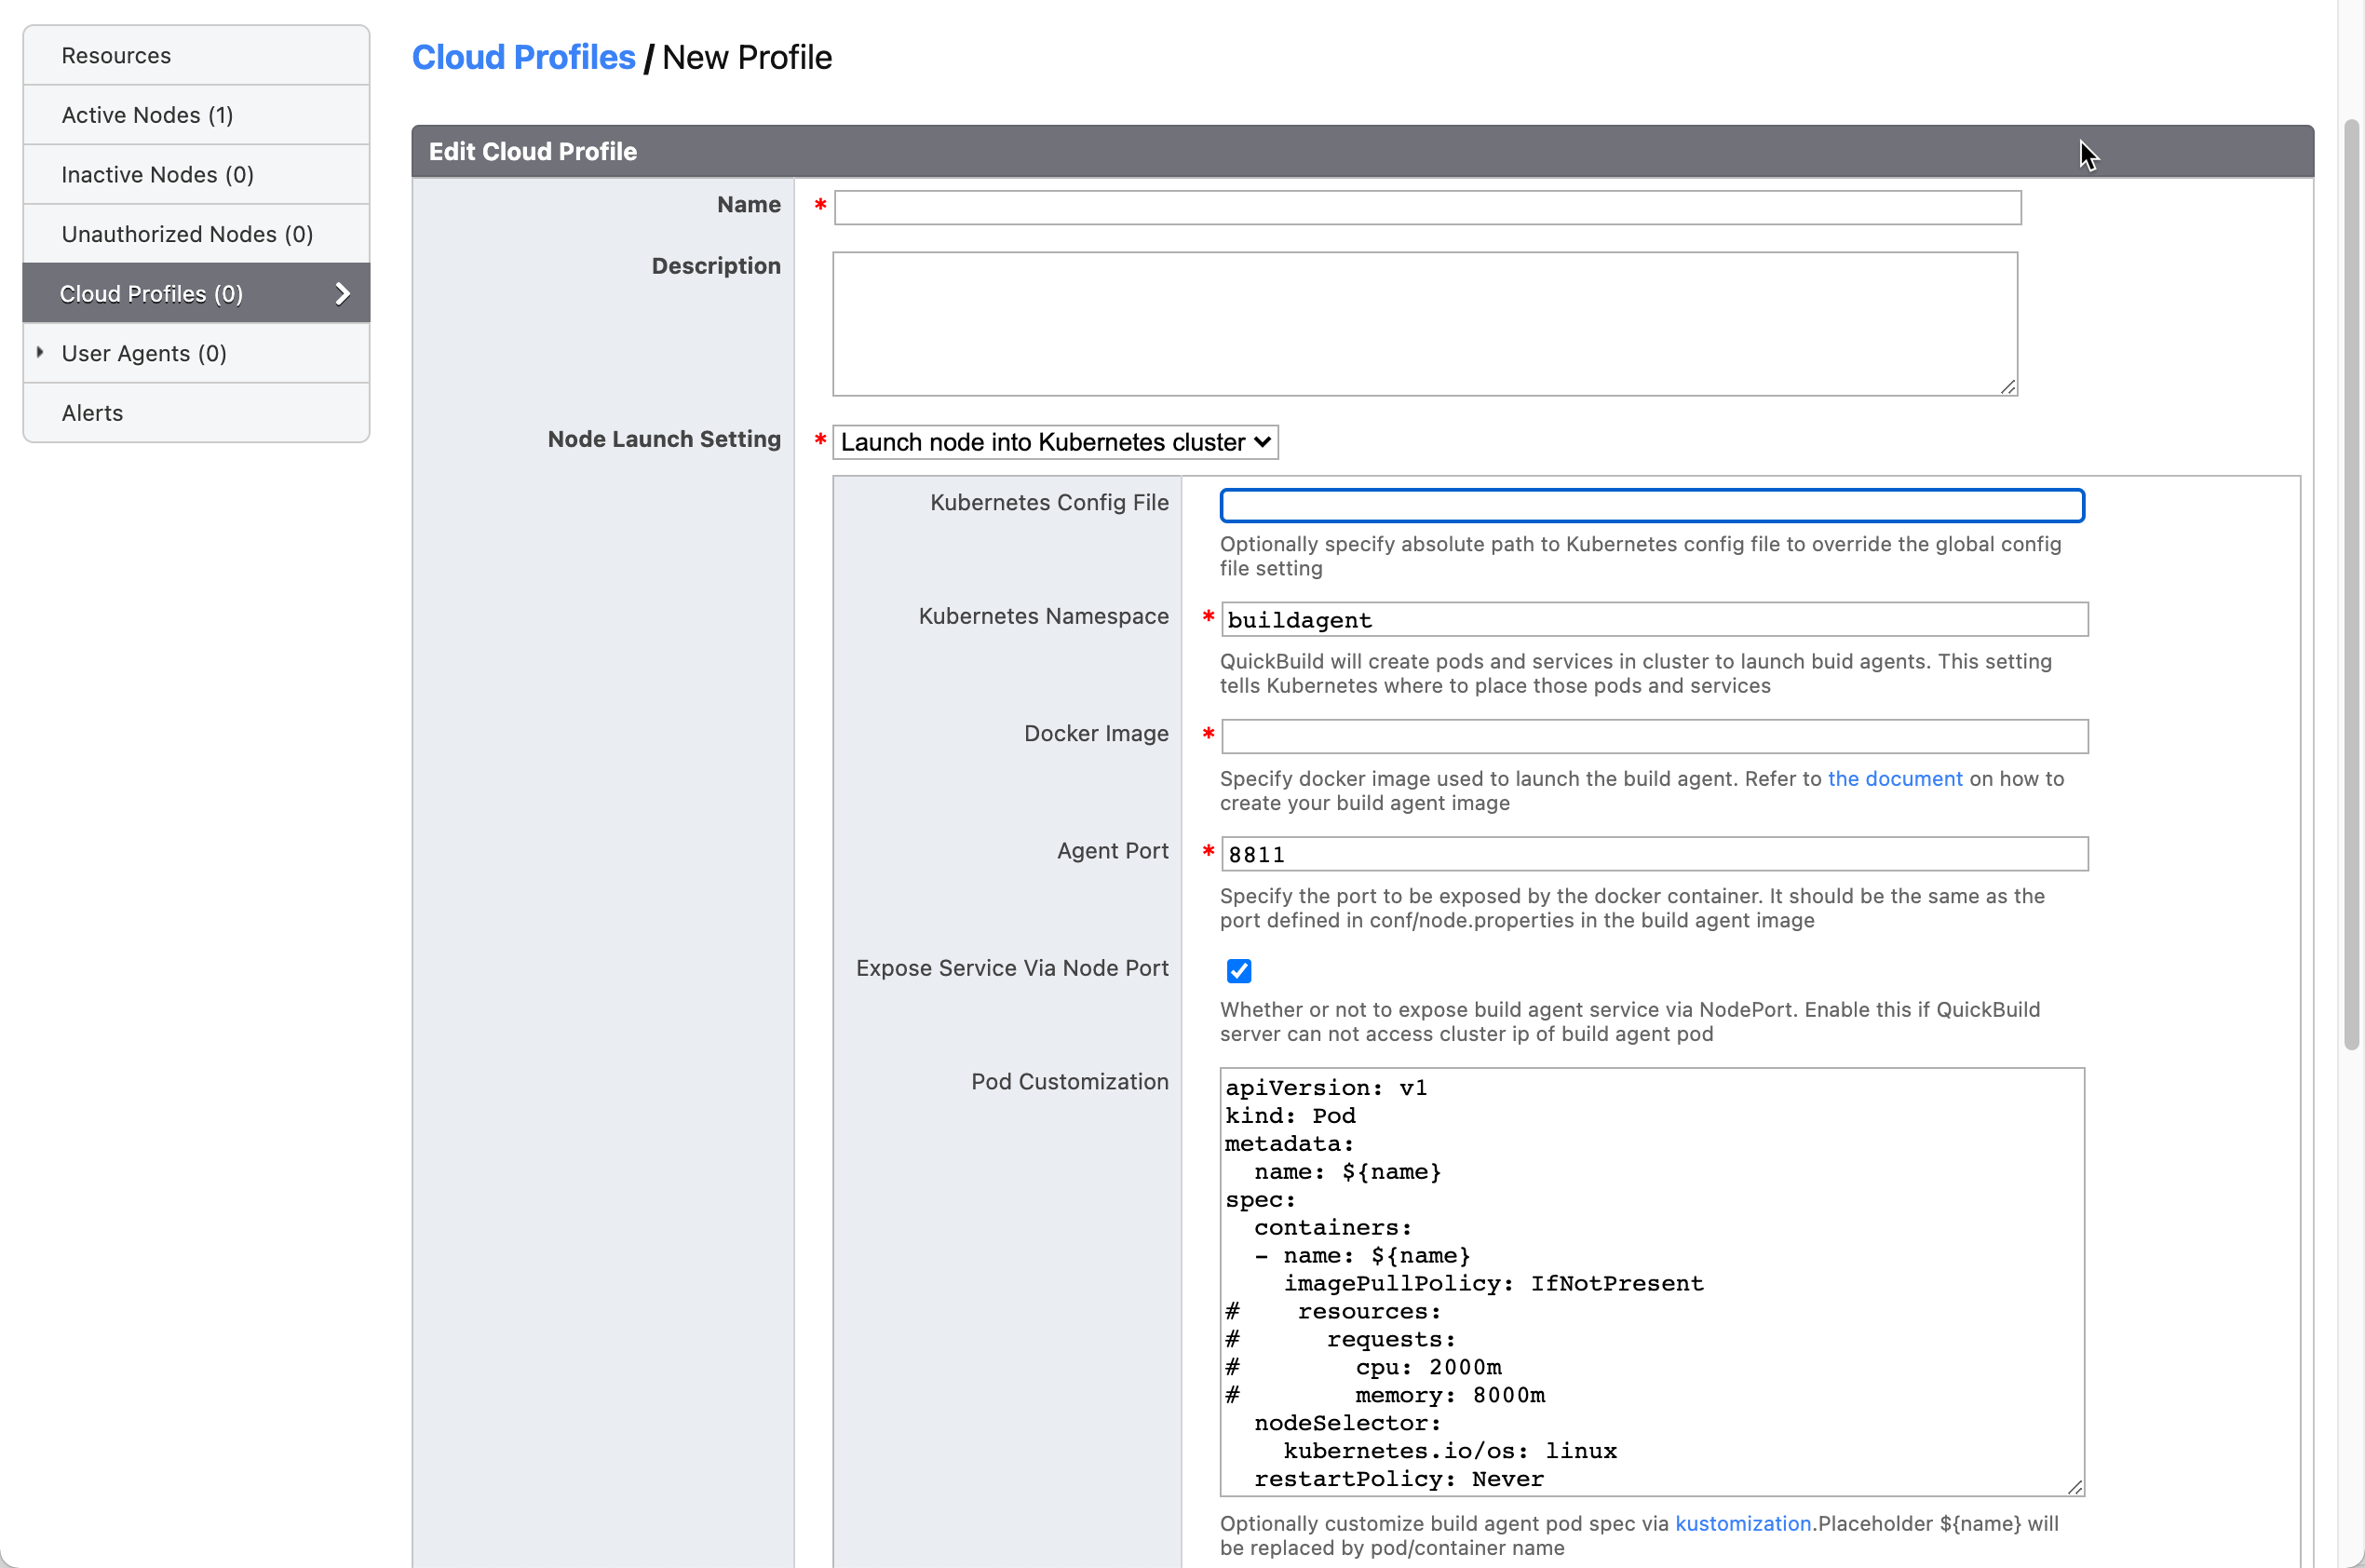The image size is (2365, 1568).
Task: Click the 'New Profile' breadcrumb text
Action: coord(746,58)
